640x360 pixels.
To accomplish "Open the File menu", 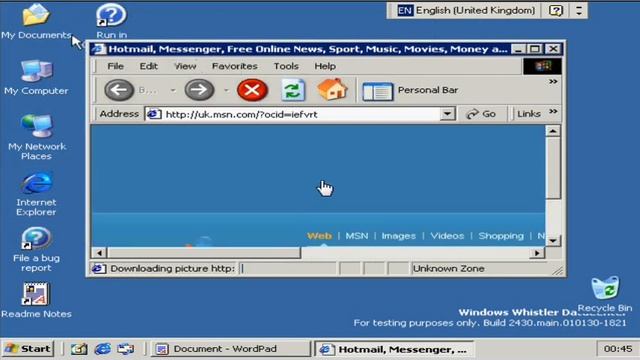I will coord(116,66).
